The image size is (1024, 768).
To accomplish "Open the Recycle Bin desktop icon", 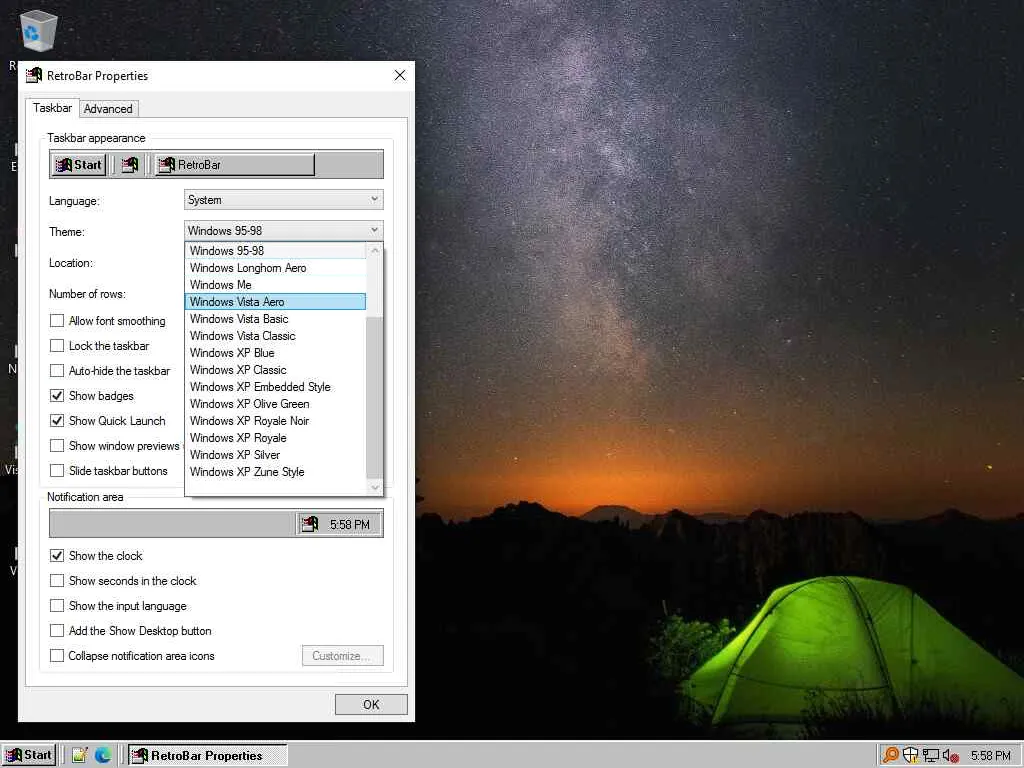I will [x=39, y=31].
